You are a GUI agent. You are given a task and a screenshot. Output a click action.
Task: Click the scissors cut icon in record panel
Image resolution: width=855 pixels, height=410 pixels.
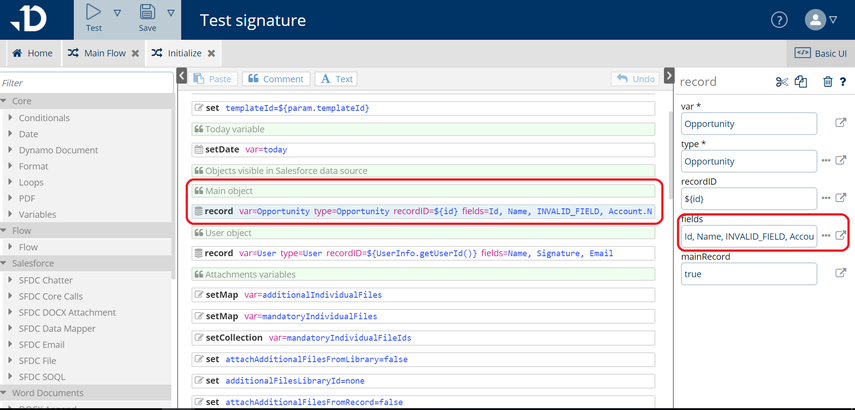pyautogui.click(x=782, y=82)
